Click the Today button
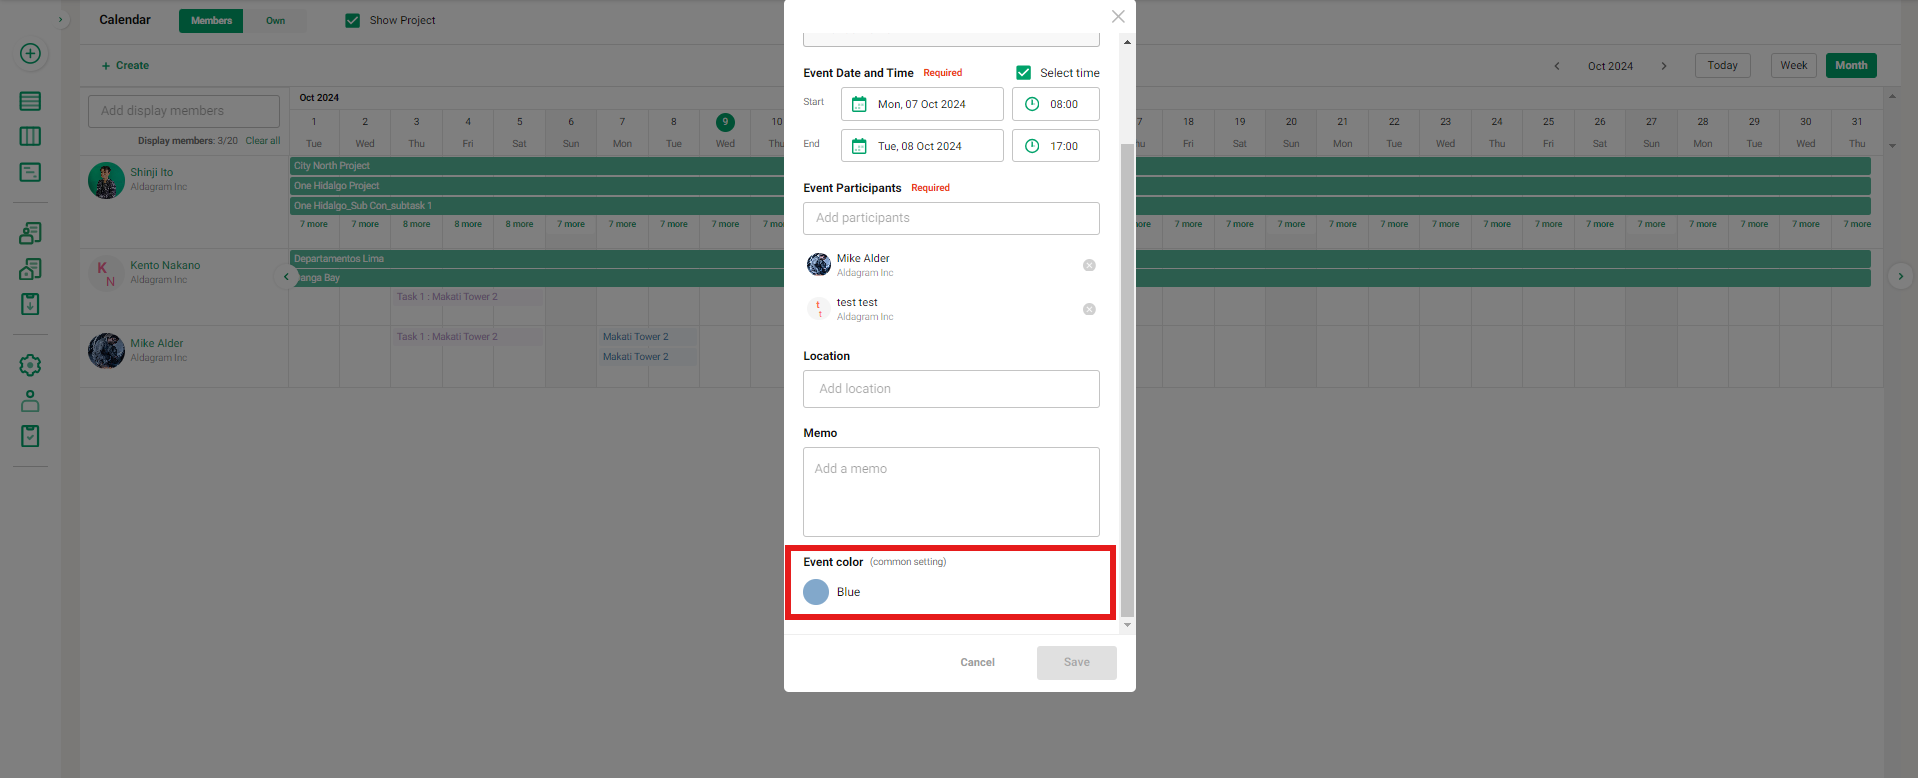The height and width of the screenshot is (778, 1918). tap(1722, 66)
